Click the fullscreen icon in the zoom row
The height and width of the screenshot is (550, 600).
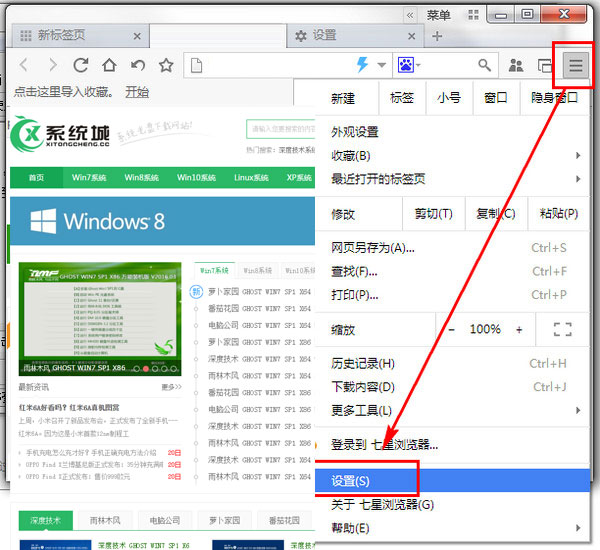pyautogui.click(x=562, y=330)
